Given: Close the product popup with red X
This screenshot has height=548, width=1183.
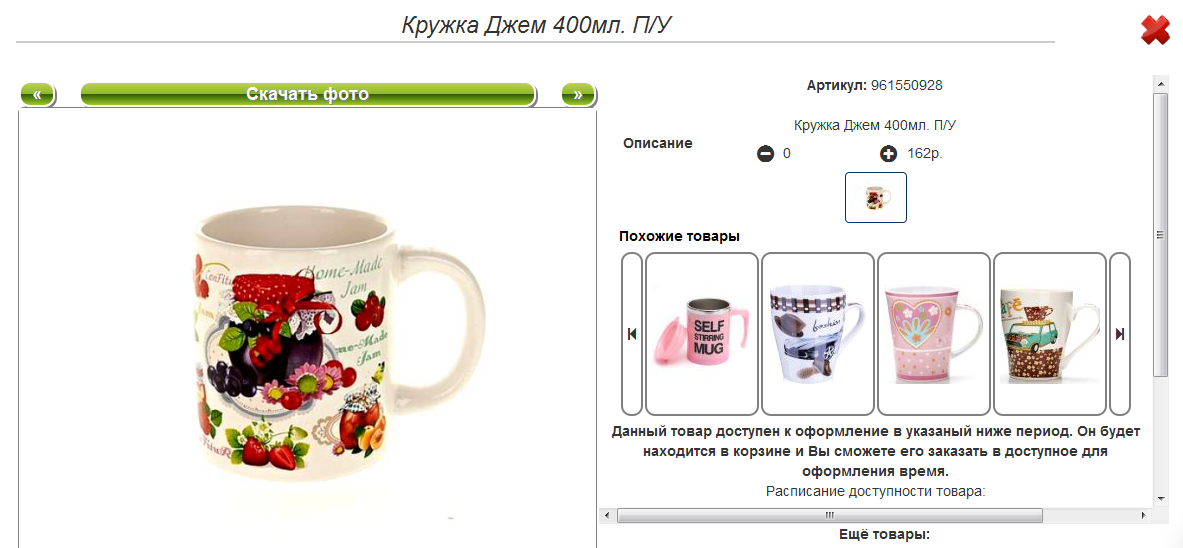Looking at the screenshot, I should [x=1154, y=30].
